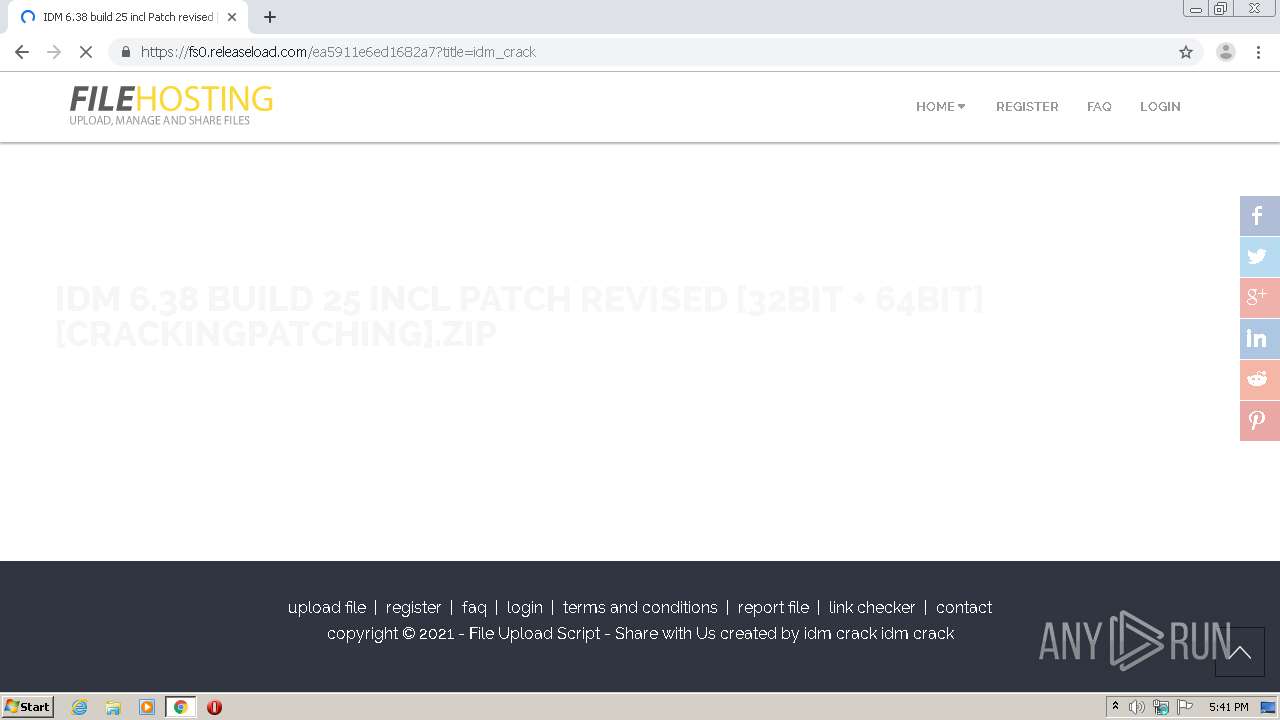The image size is (1280, 720).
Task: Click the Show desktop tray button
Action: tap(1268, 707)
